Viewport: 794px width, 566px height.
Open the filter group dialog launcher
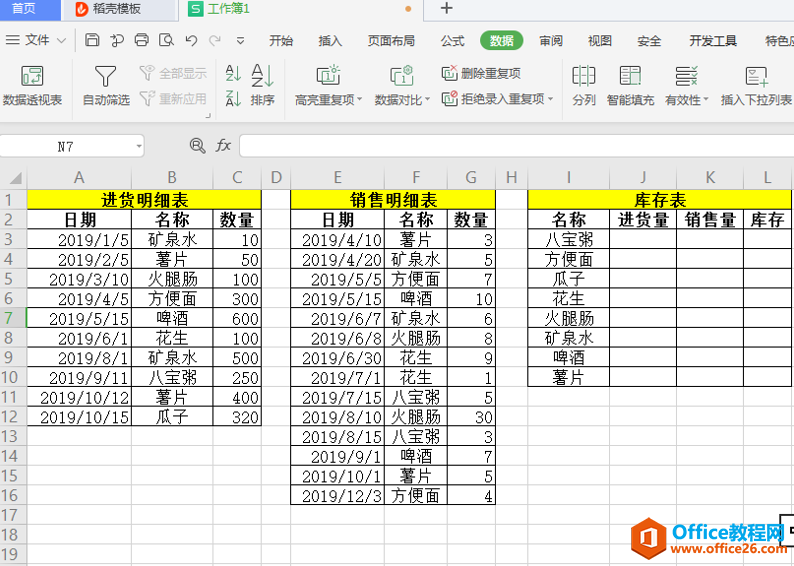click(x=208, y=115)
